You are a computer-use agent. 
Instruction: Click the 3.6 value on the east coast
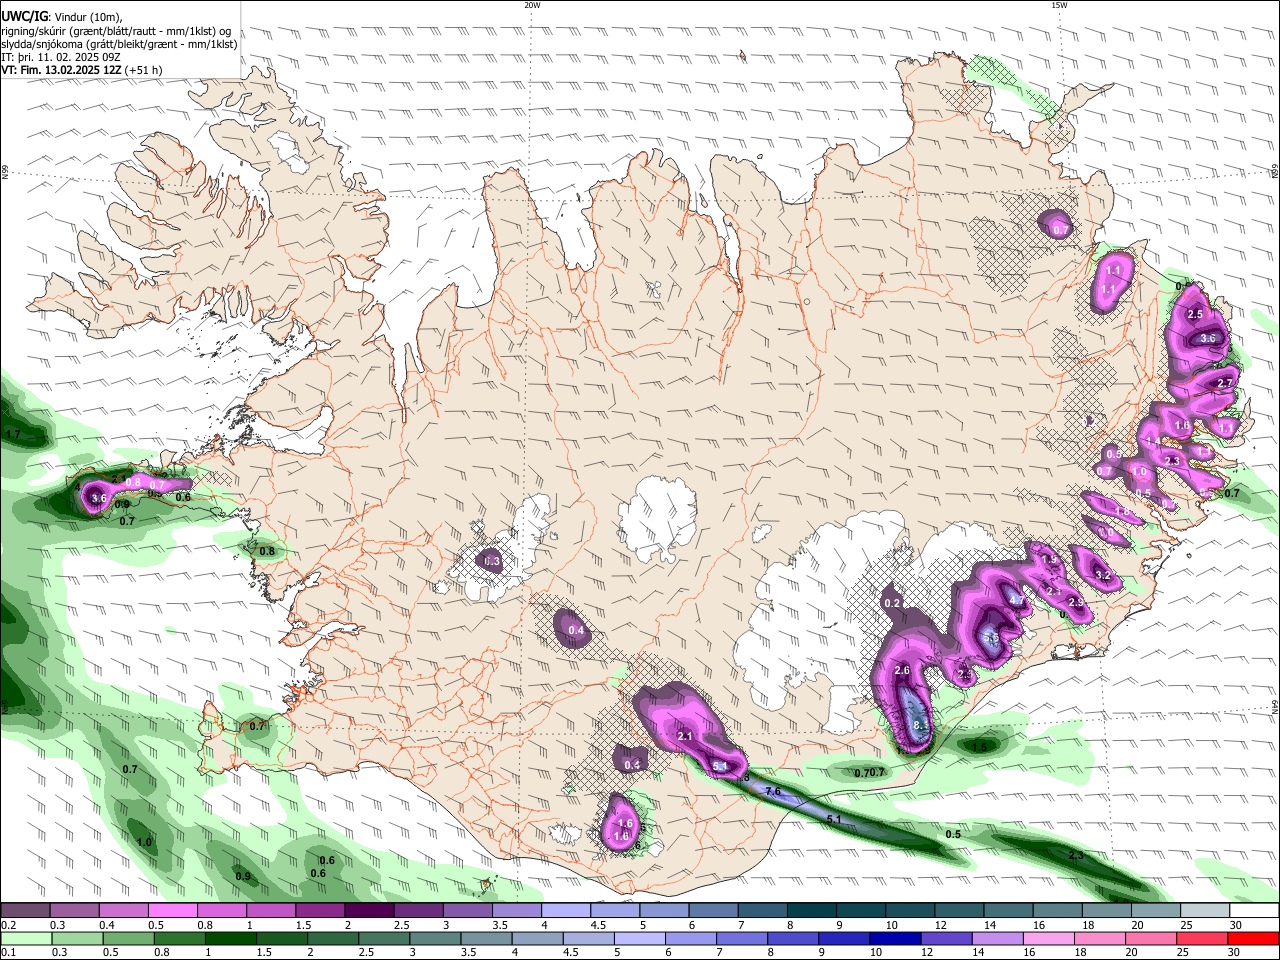coord(1207,339)
